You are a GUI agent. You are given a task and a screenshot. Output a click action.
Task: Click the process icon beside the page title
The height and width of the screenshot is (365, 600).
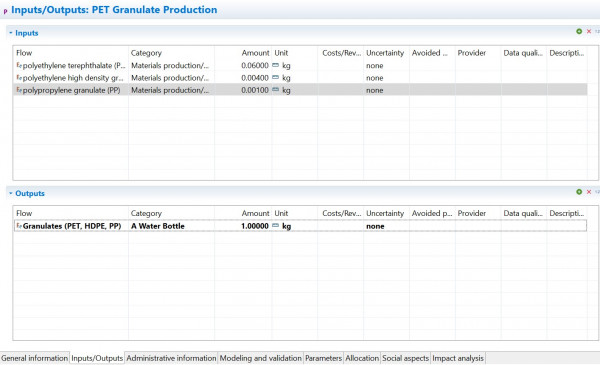click(5, 11)
